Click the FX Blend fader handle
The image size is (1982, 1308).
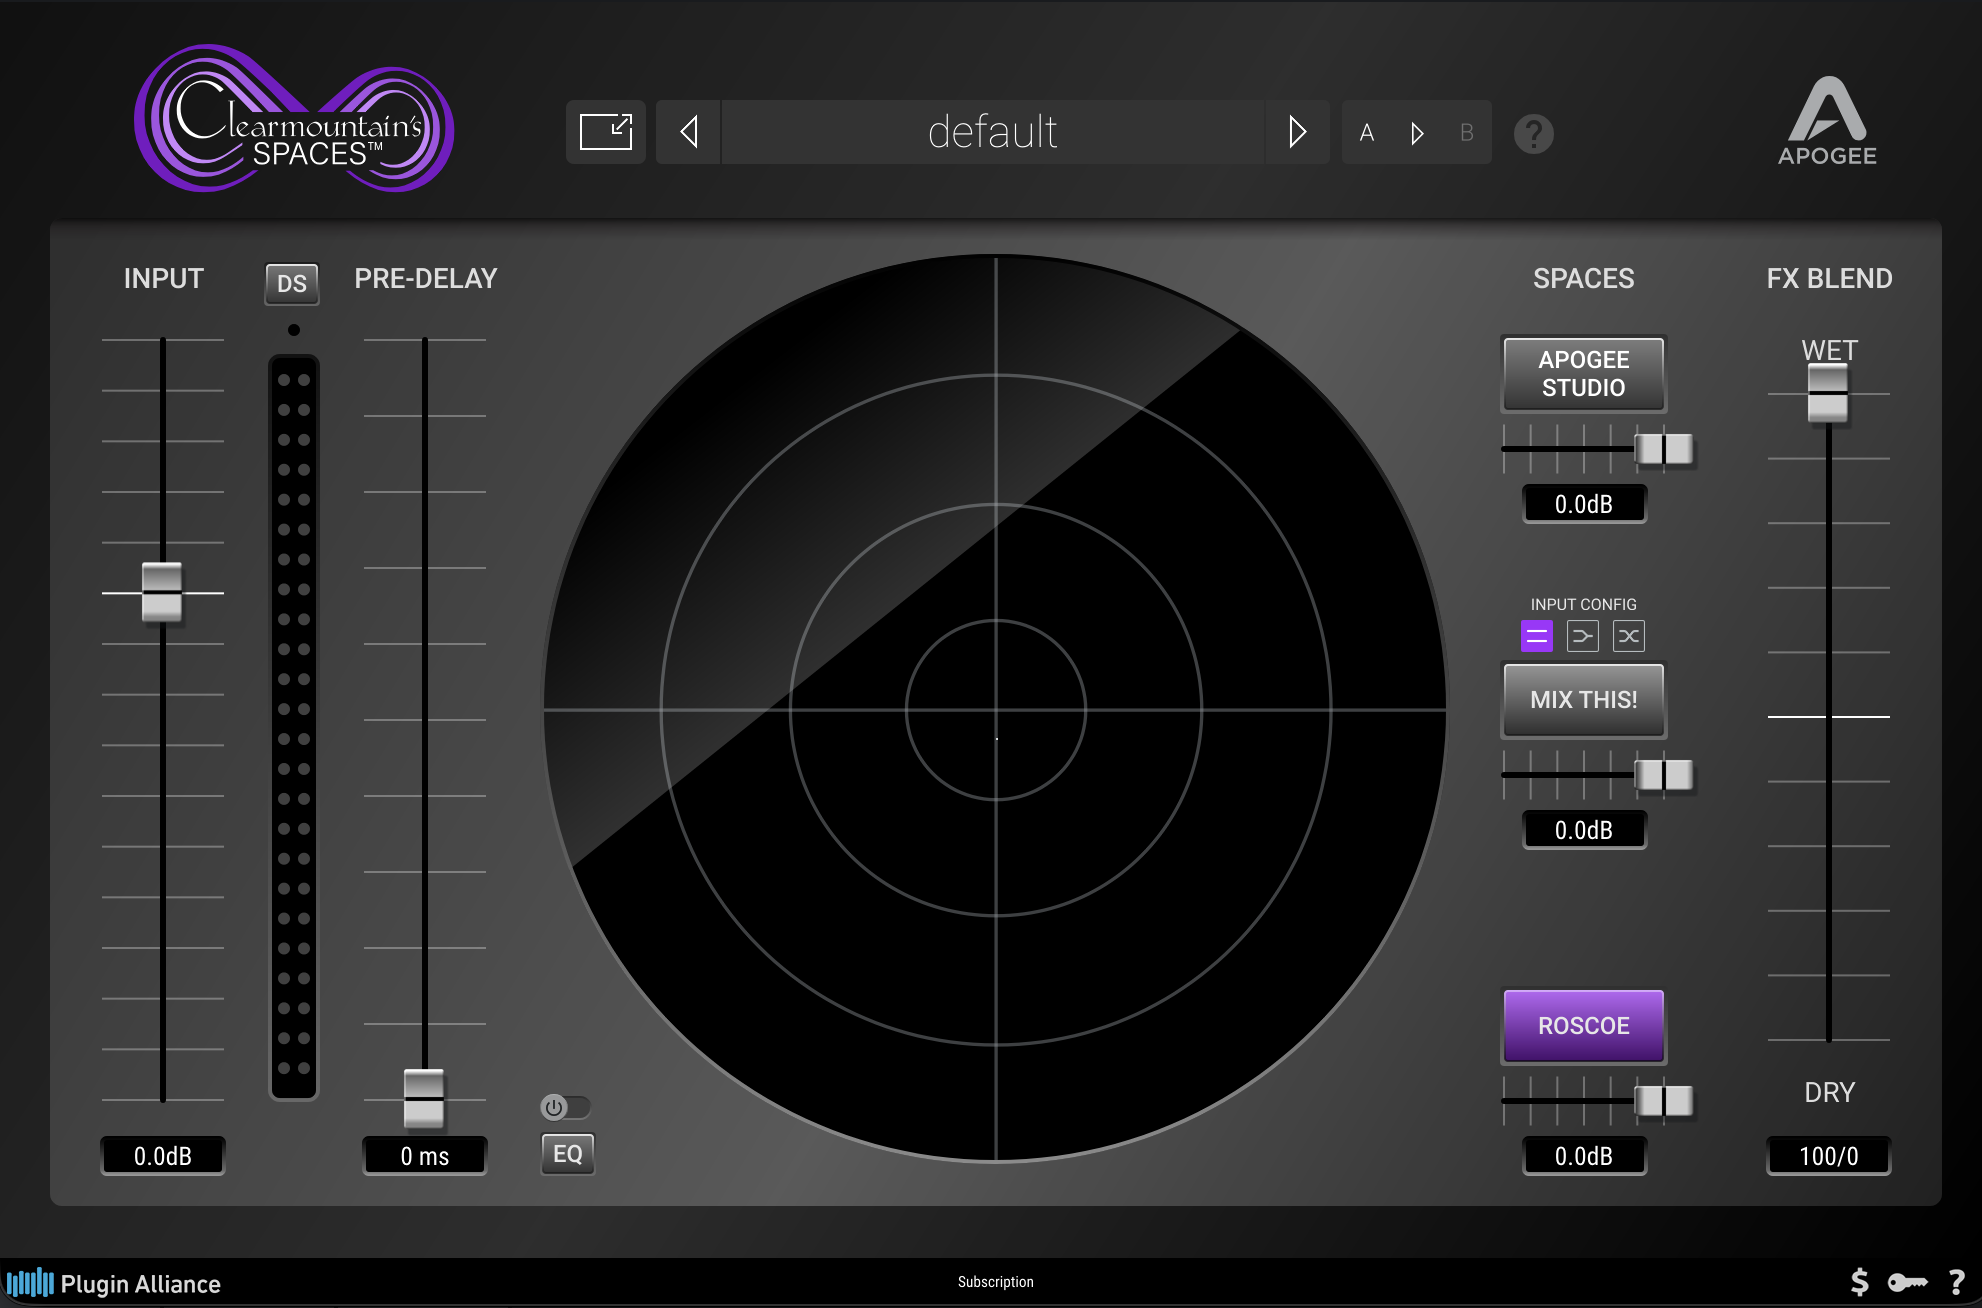pyautogui.click(x=1828, y=393)
